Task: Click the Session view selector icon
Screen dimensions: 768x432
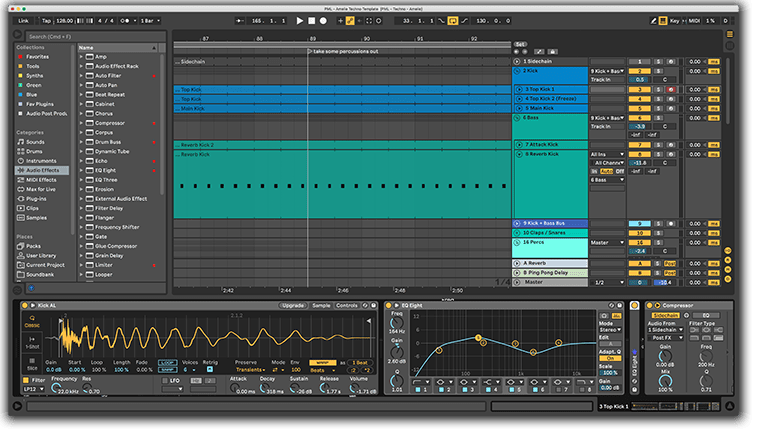Action: click(x=729, y=45)
